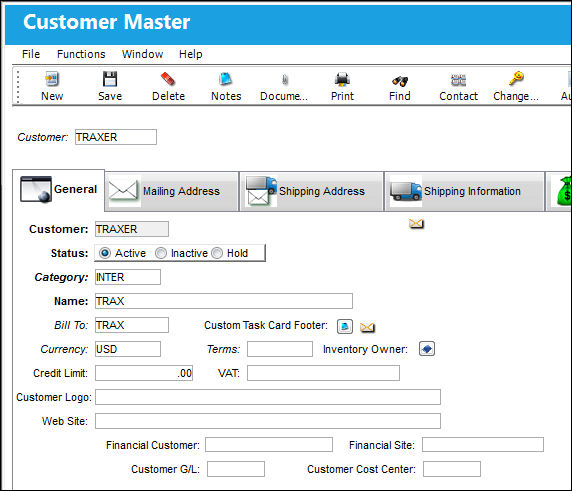572x491 pixels.
Task: Click the Web Site field
Action: (x=268, y=421)
